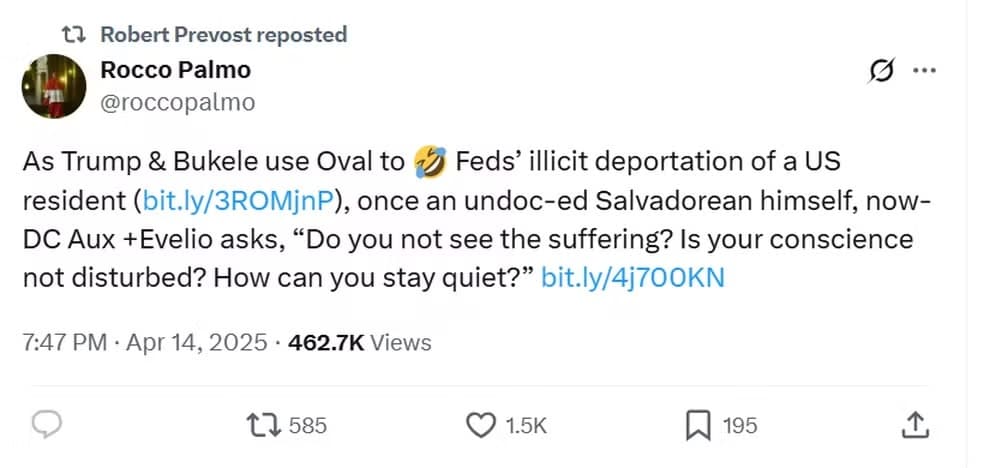Click Rocco Palmo's profile avatar
Screen dimensions: 984x468
pos(53,86)
